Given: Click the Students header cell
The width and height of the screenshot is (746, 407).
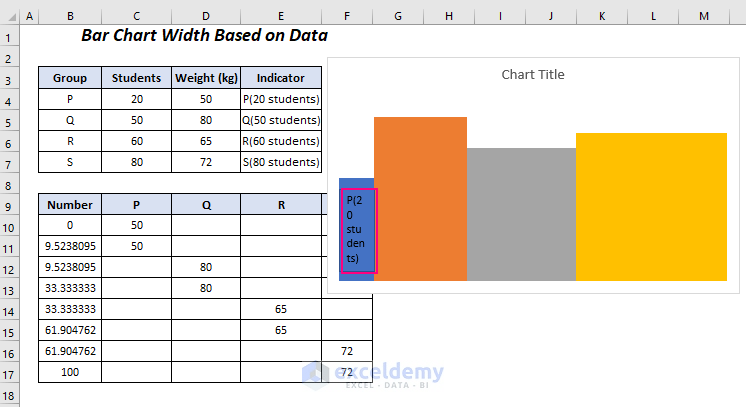Looking at the screenshot, I should [x=137, y=78].
